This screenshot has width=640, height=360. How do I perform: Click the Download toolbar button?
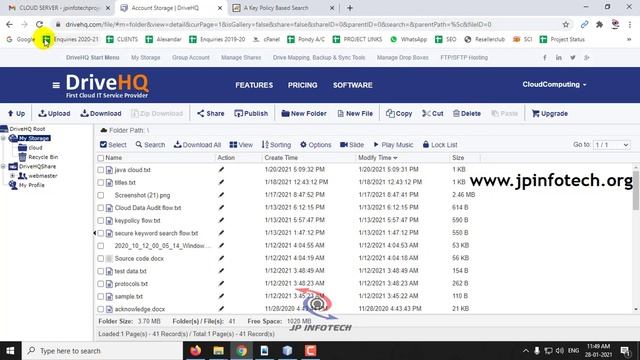[101, 113]
